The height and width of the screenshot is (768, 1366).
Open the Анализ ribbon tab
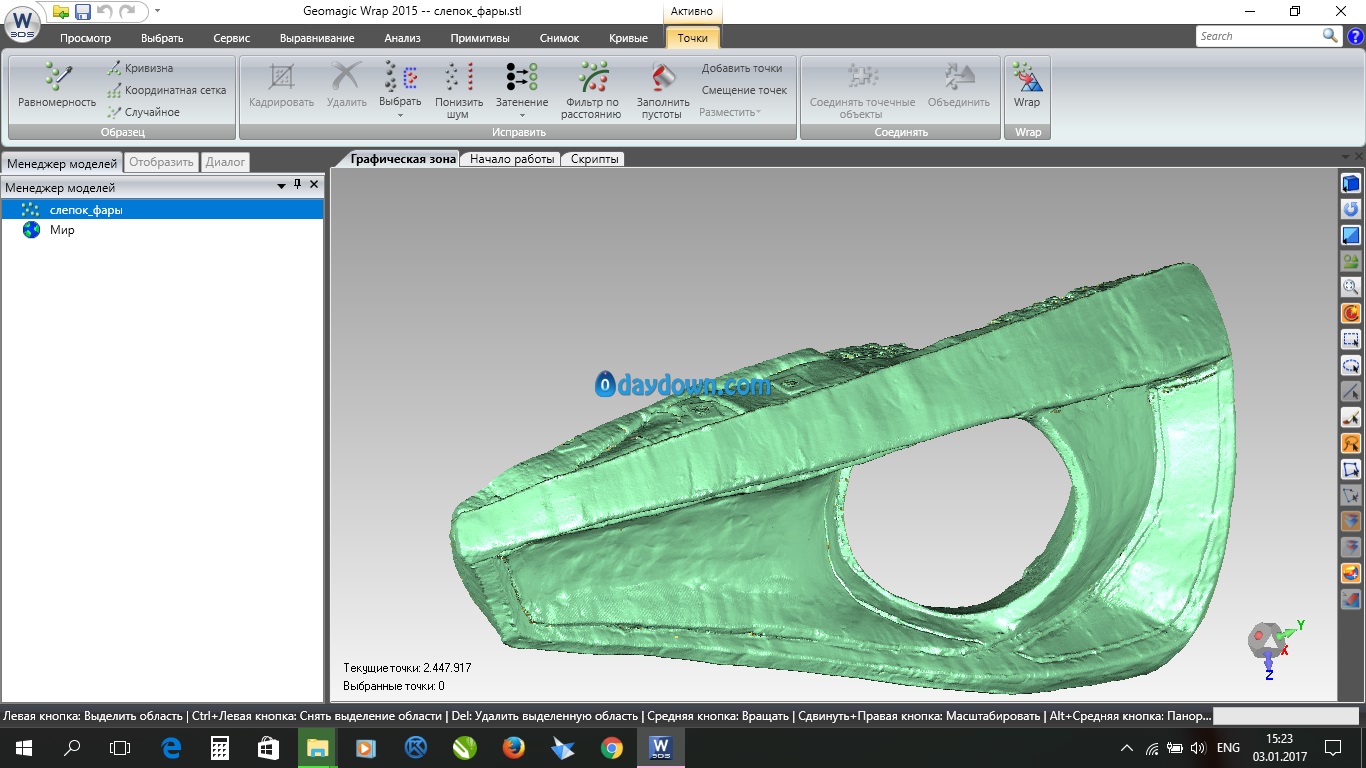[x=402, y=38]
